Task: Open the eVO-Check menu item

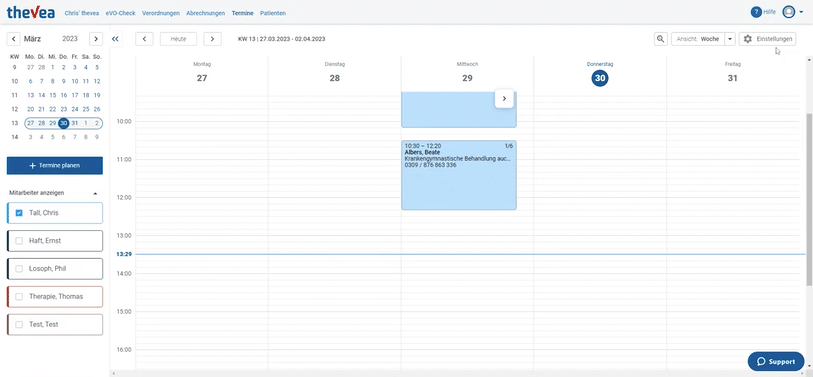Action: (x=120, y=13)
